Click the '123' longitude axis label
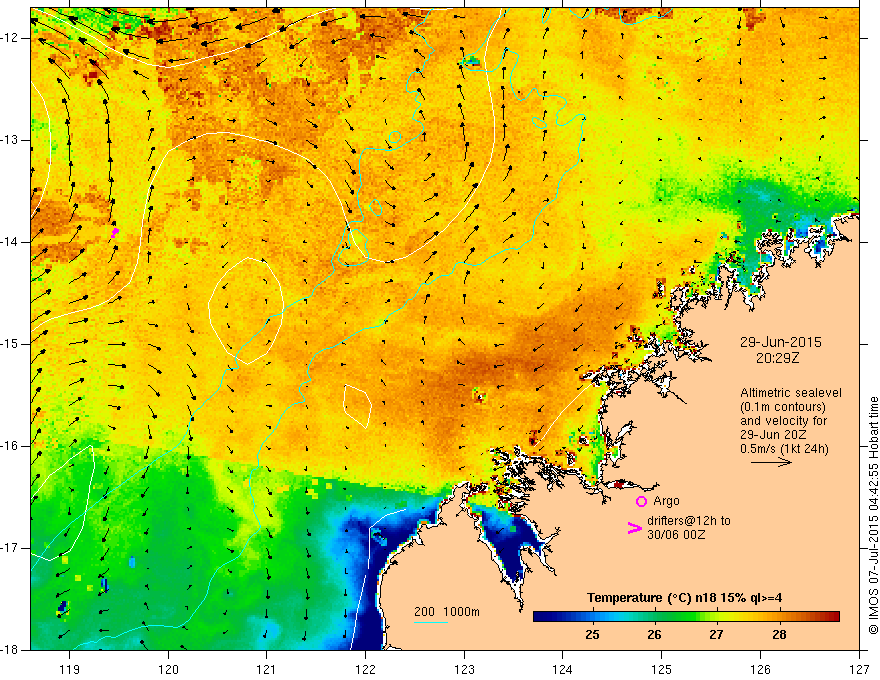Image resolution: width=880 pixels, height=680 pixels. 464,669
